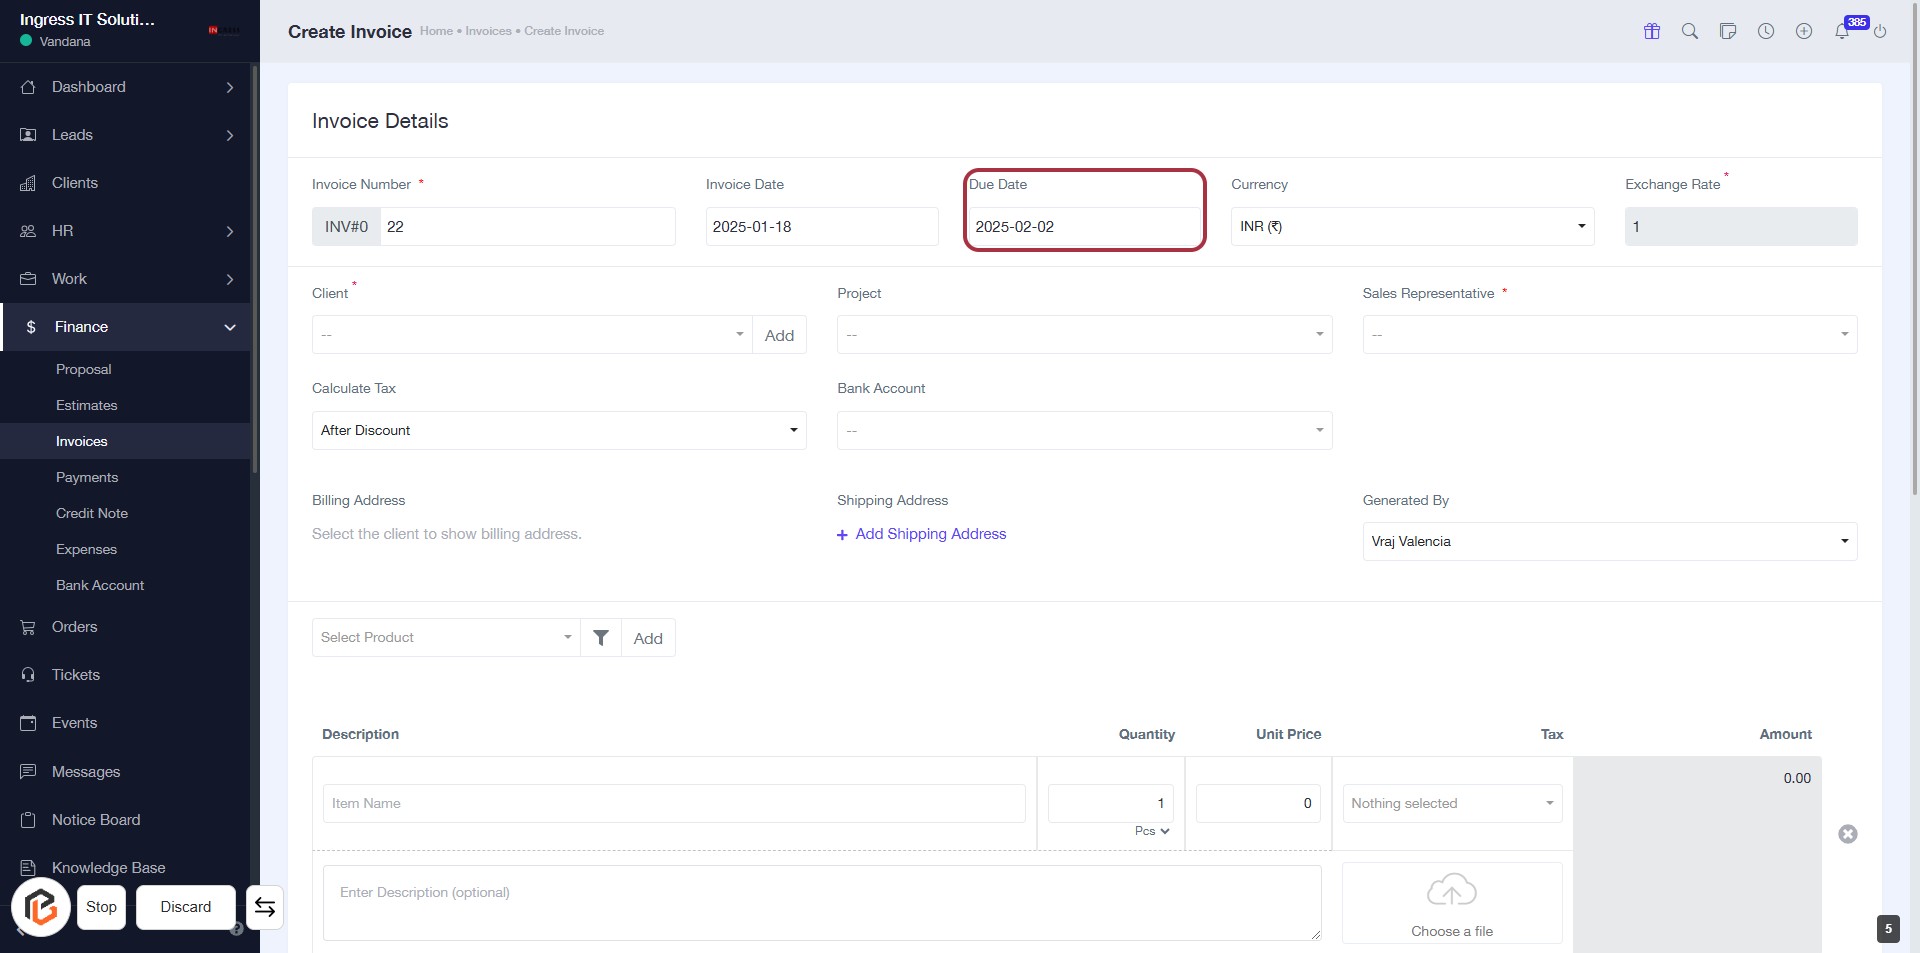This screenshot has height=953, width=1920.
Task: Open Credit Note in sidebar
Action: [x=92, y=514]
